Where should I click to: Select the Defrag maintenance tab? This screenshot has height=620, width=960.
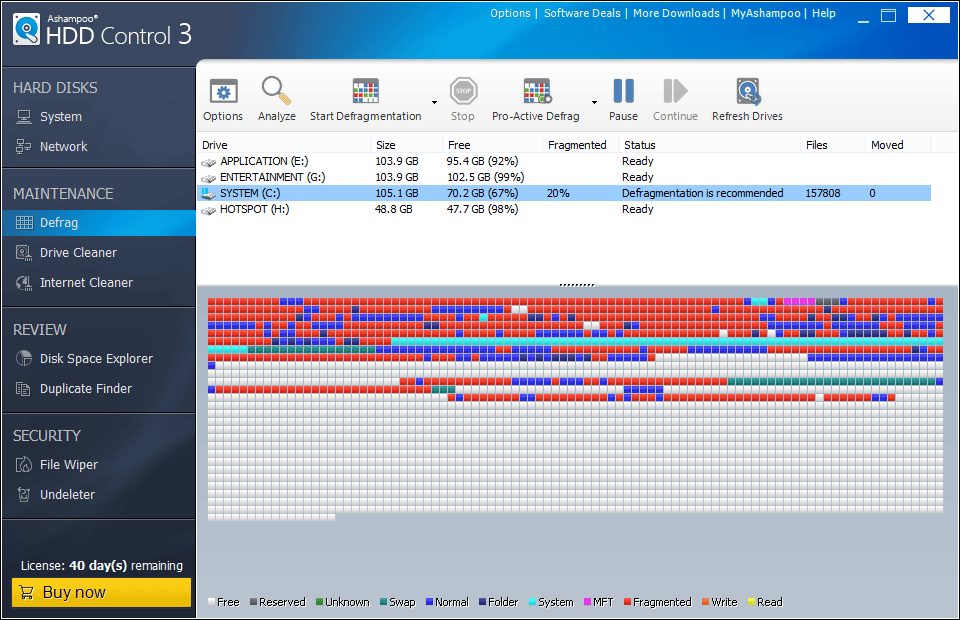click(60, 223)
